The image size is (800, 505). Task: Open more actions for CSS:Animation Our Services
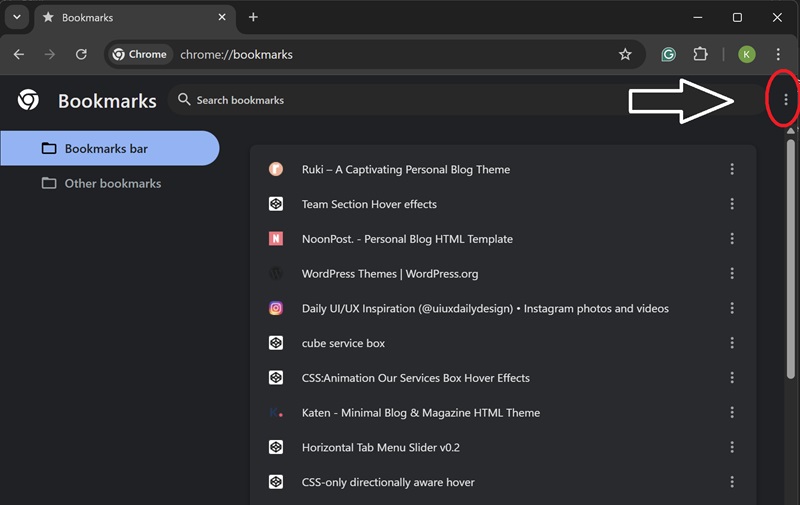coord(732,377)
